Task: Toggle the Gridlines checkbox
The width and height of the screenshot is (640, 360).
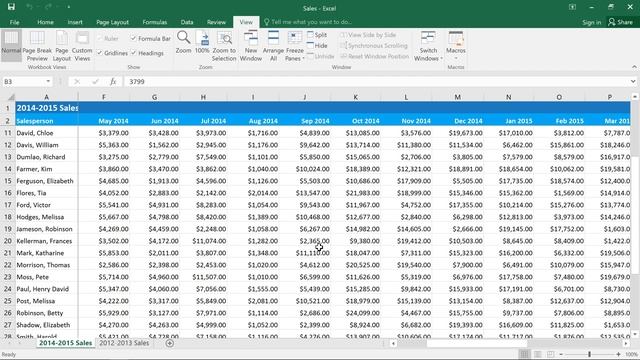Action: 113,53
